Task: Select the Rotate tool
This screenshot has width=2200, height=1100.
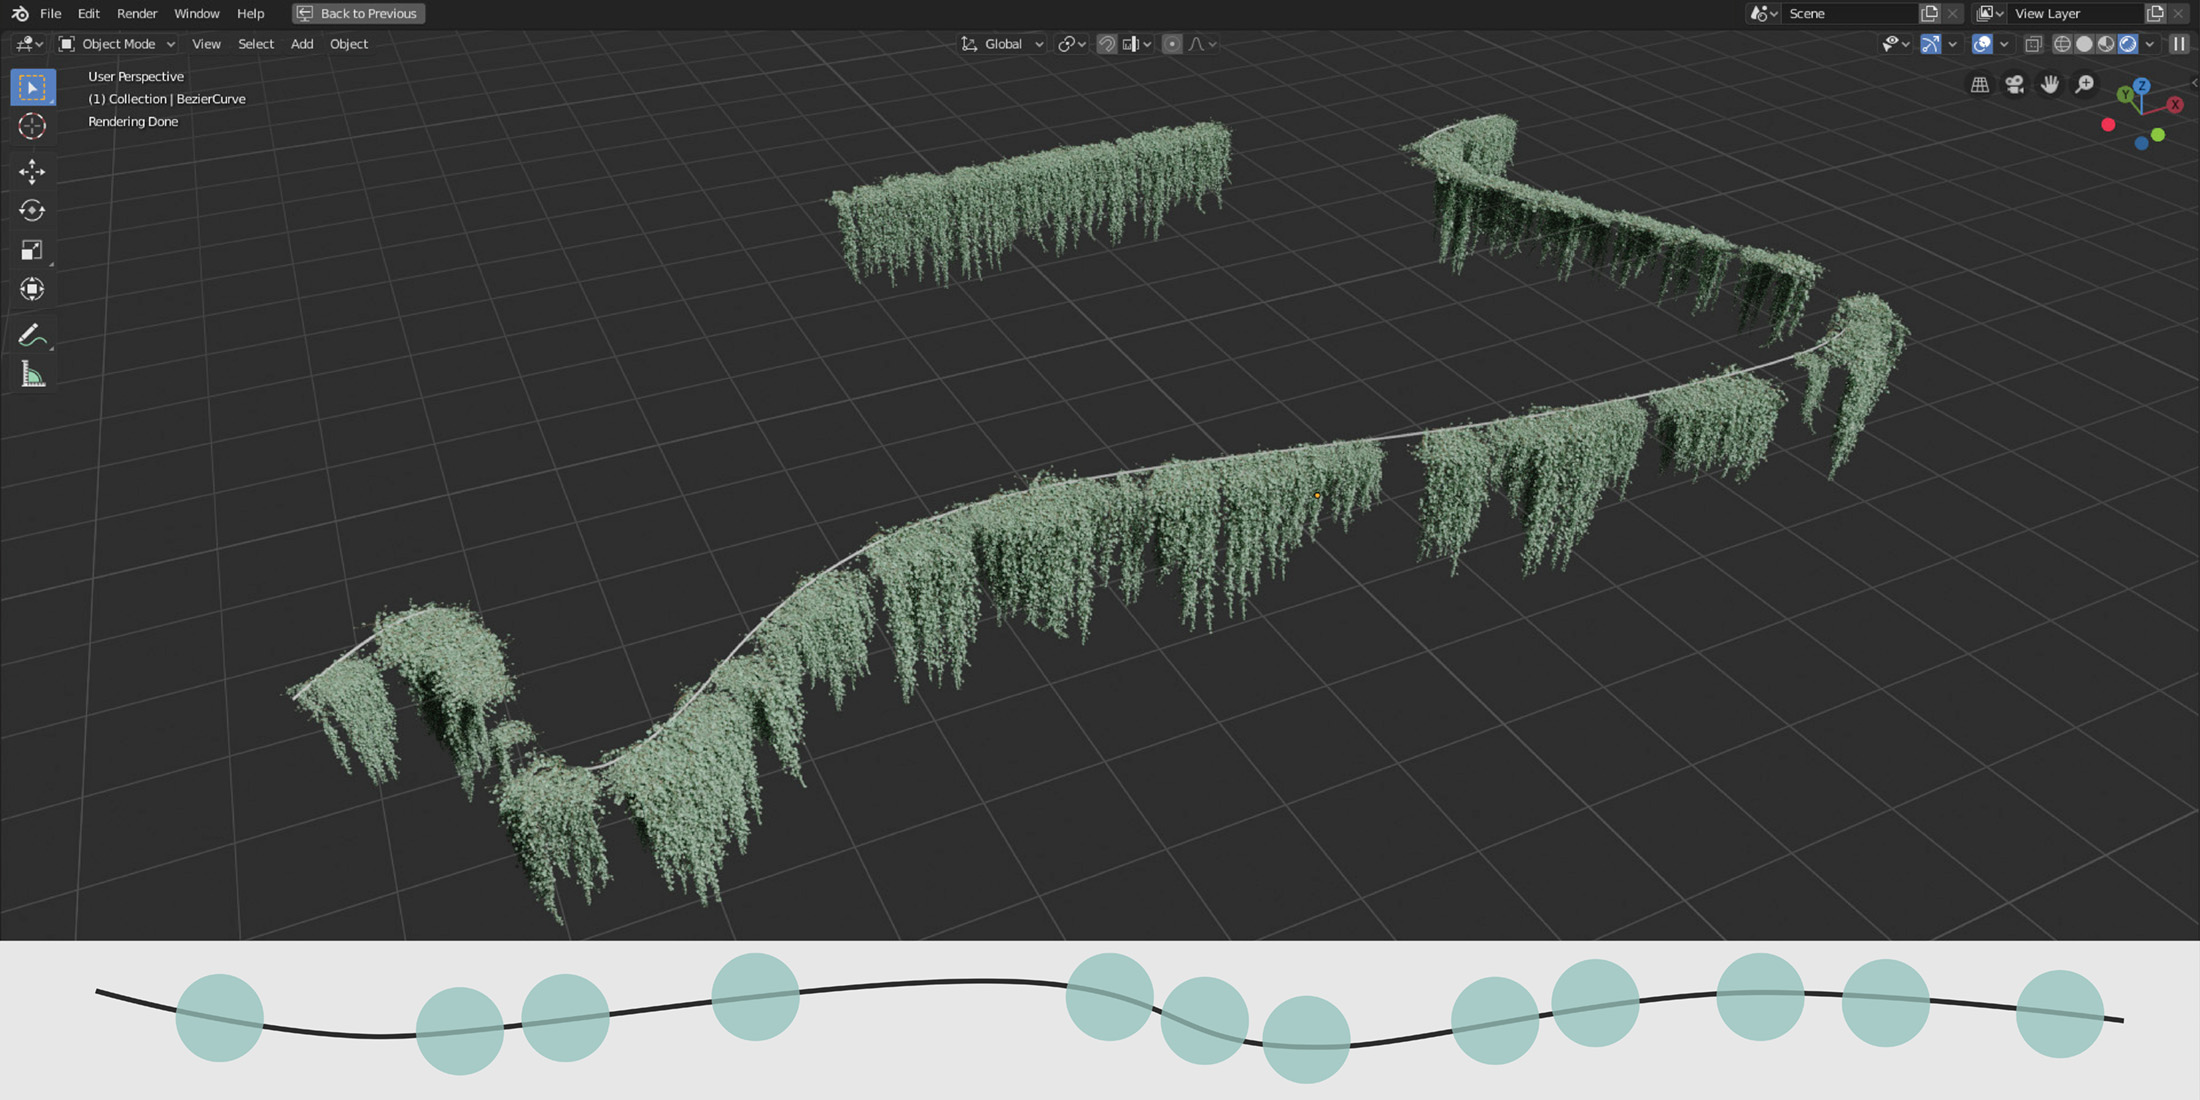Action: click(32, 211)
